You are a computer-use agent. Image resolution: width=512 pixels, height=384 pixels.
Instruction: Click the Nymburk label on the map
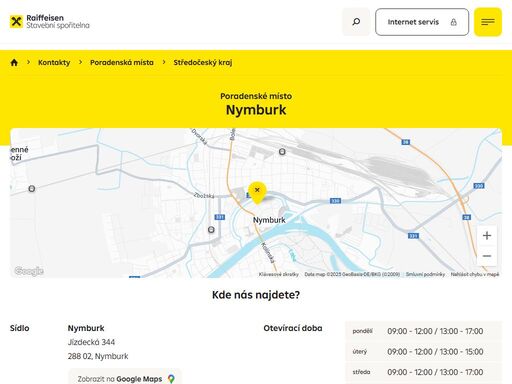pos(269,220)
